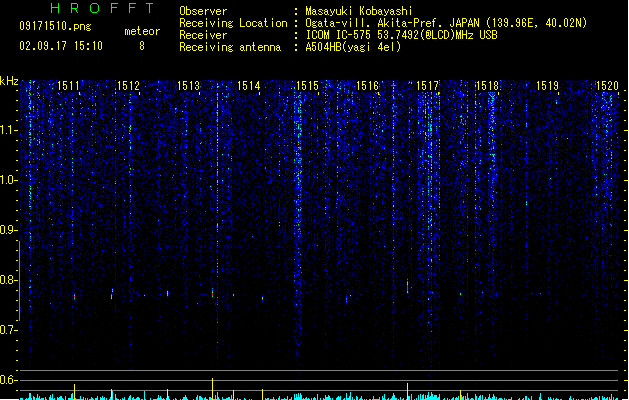Click the 1513 time marker

pyautogui.click(x=188, y=86)
